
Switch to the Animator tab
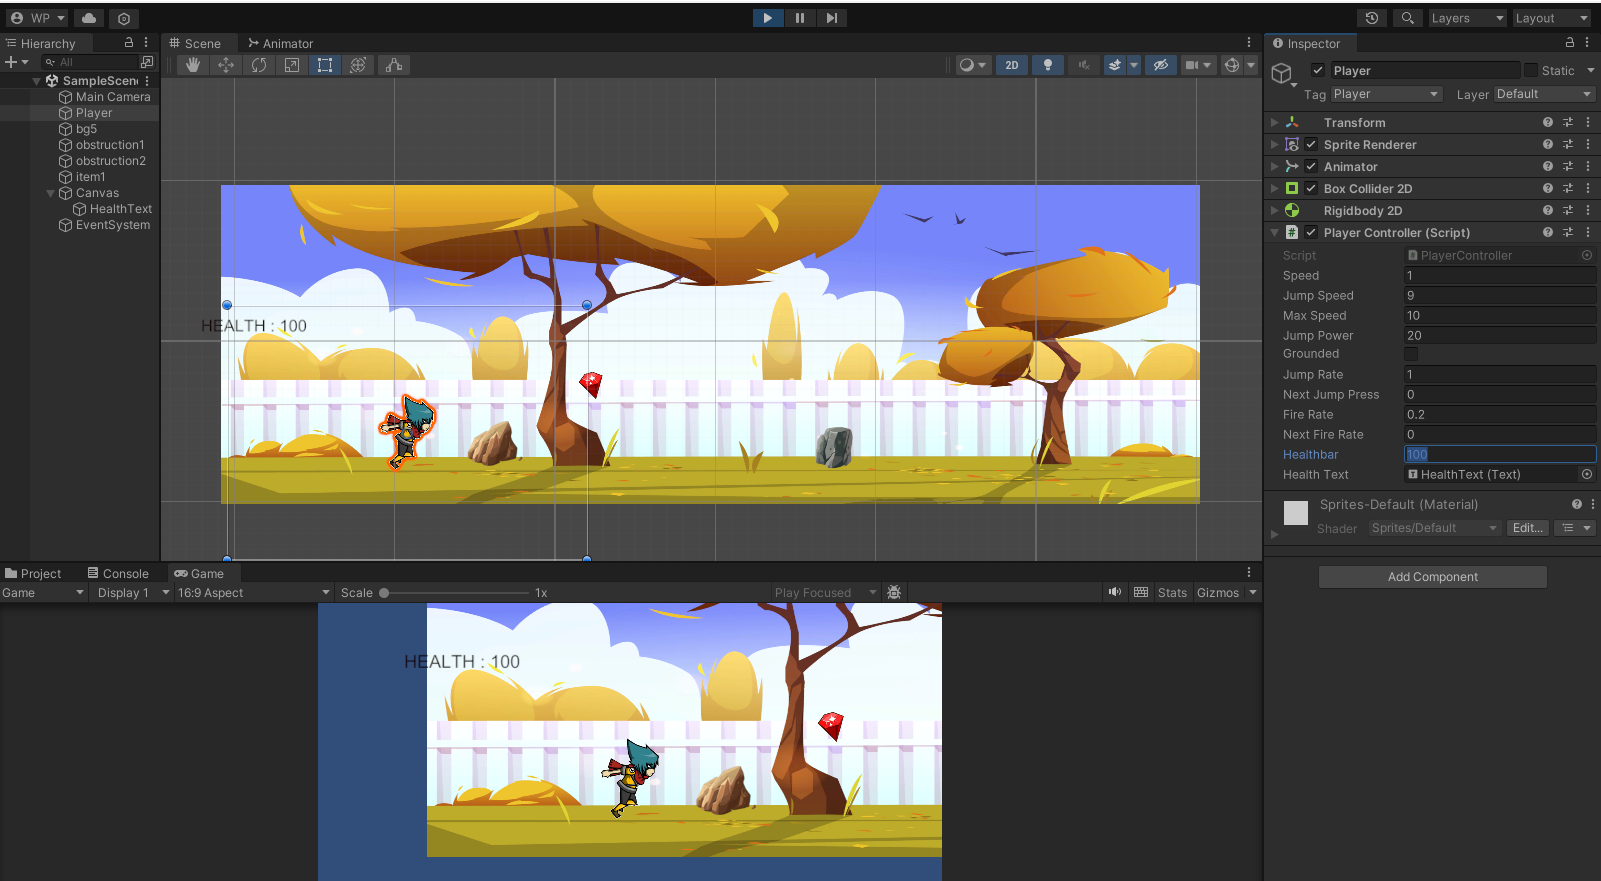click(x=281, y=43)
